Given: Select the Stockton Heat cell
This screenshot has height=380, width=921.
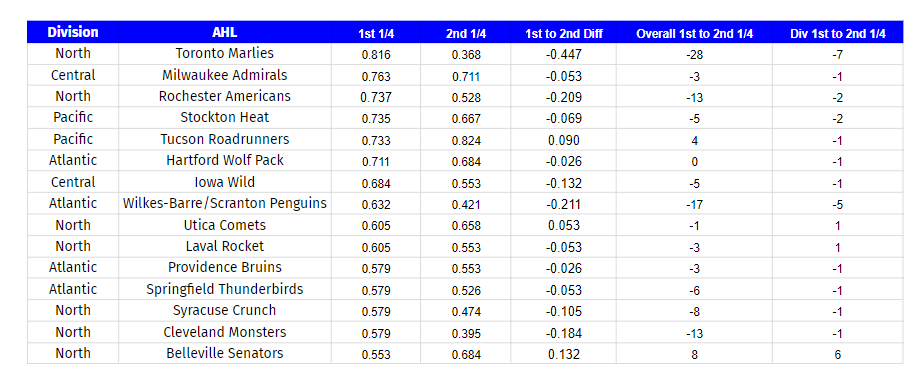Looking at the screenshot, I should click(225, 117).
